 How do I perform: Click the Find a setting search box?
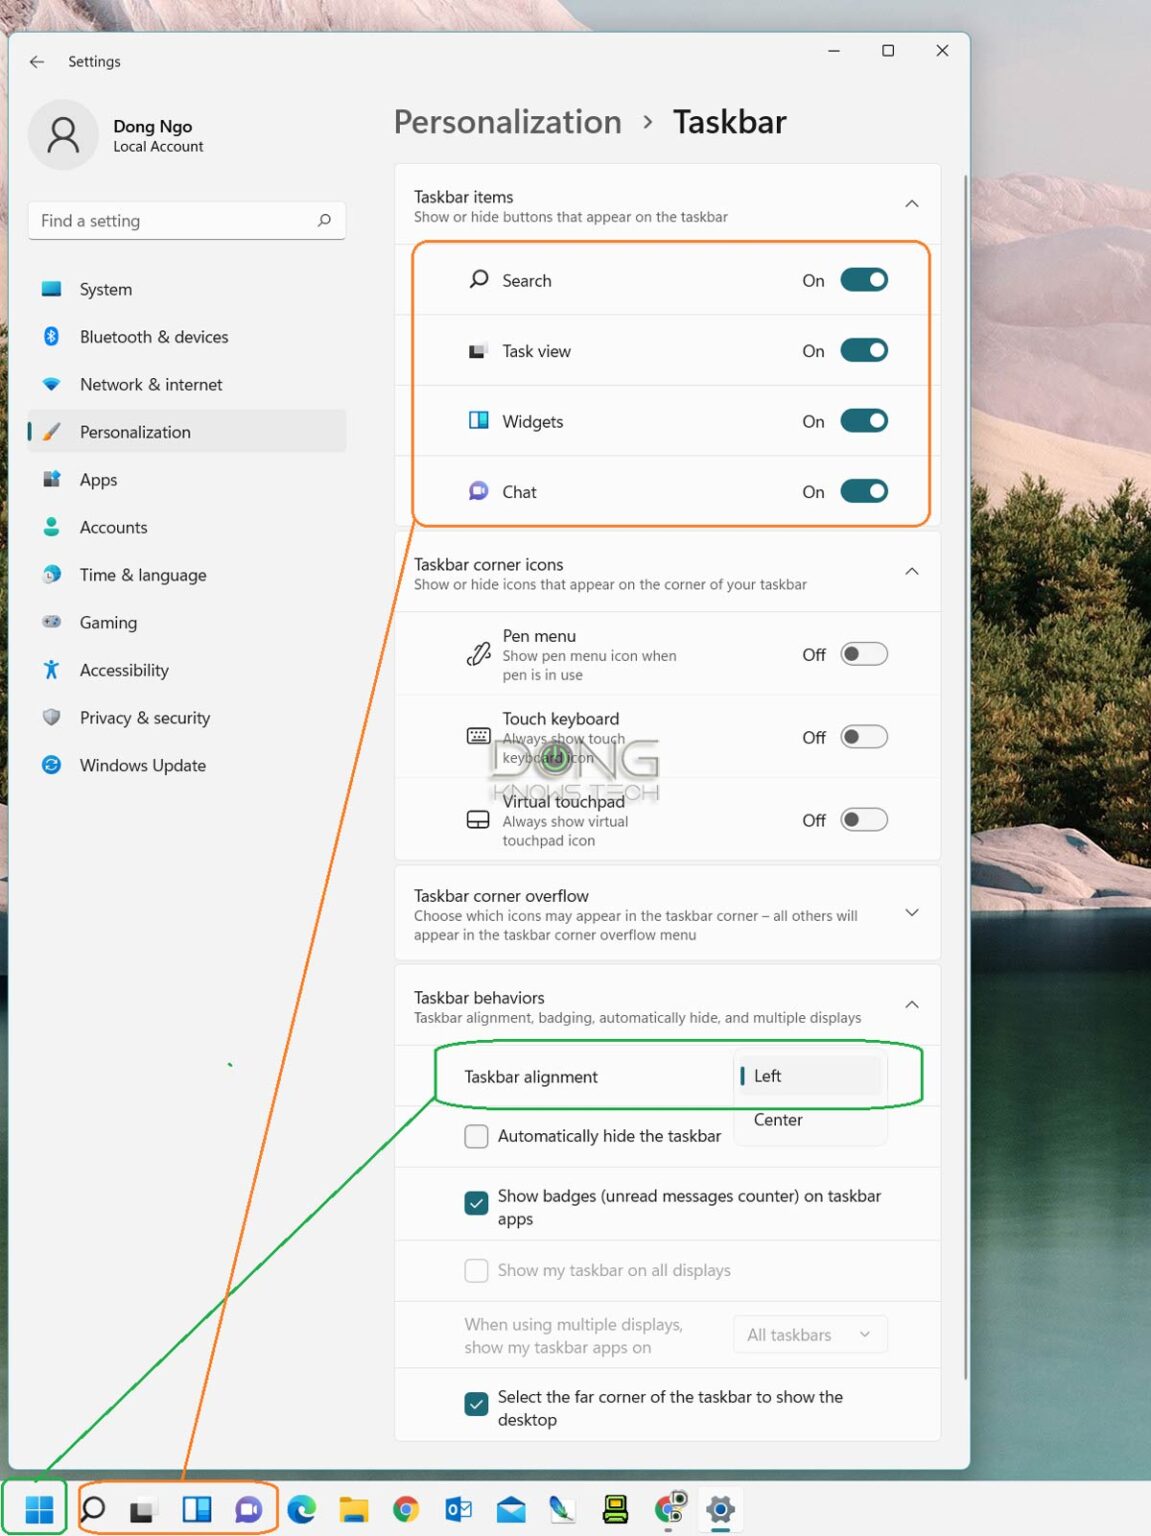point(175,221)
